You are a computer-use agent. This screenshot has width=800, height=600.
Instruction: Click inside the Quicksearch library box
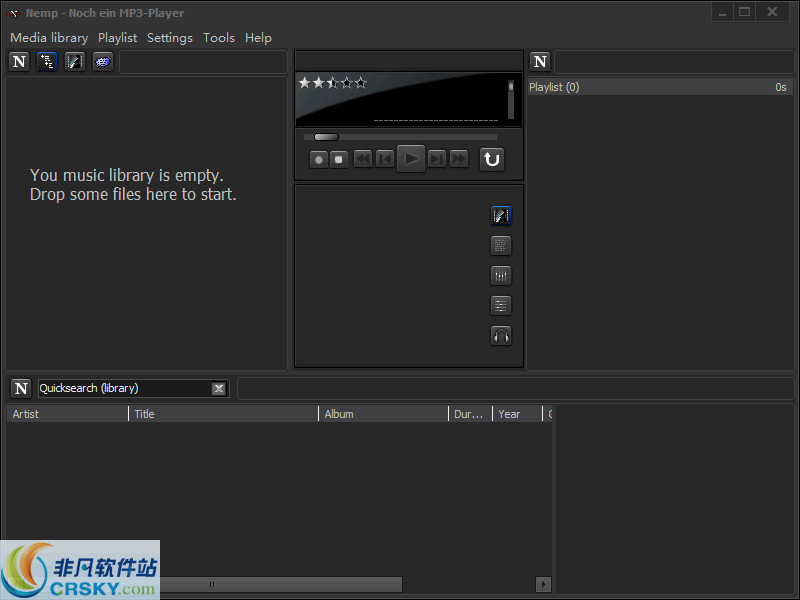click(120, 388)
